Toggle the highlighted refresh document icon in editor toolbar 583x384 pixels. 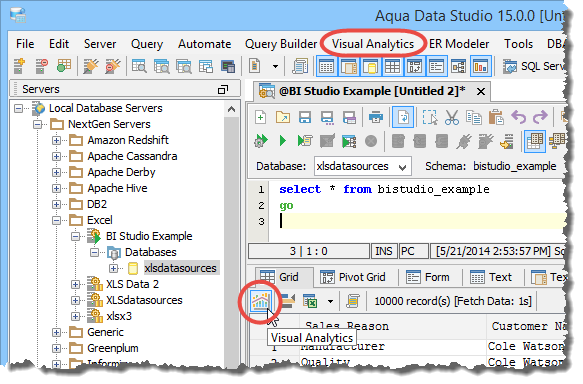(403, 117)
